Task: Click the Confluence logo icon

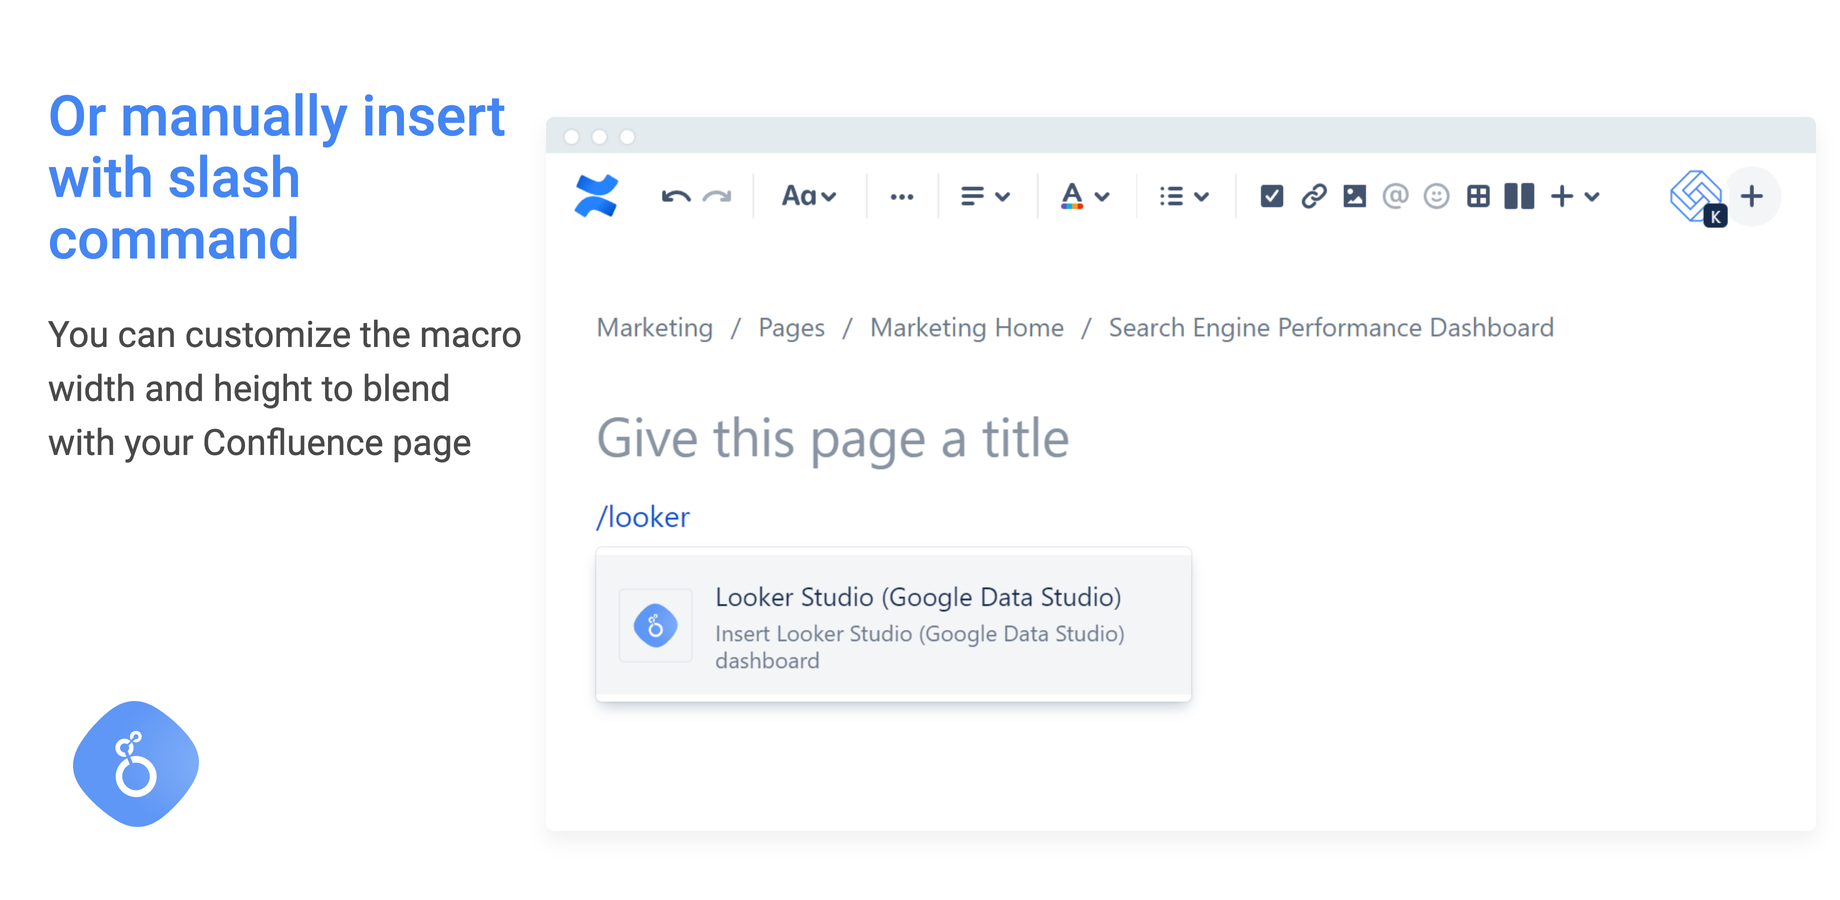Action: pyautogui.click(x=596, y=196)
